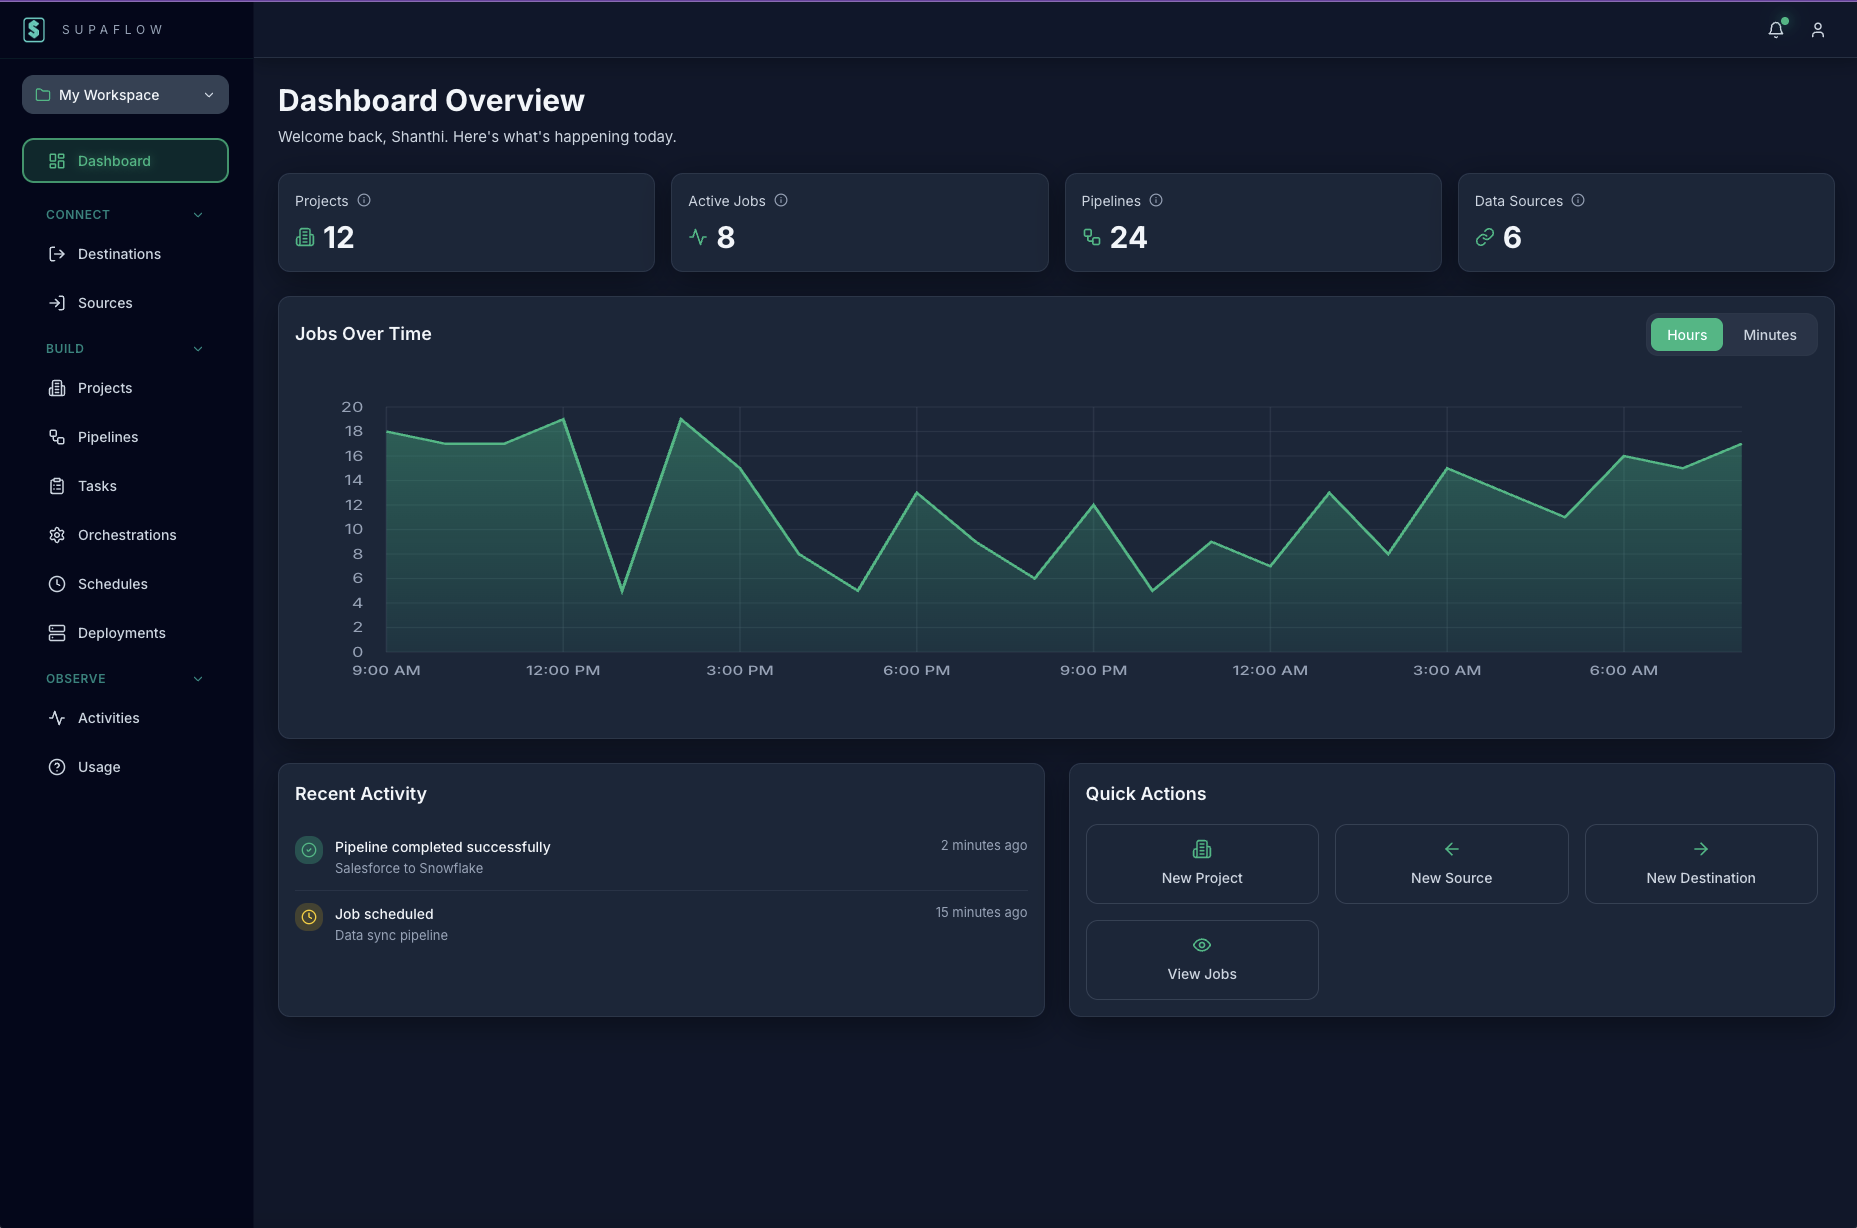The width and height of the screenshot is (1857, 1228).
Task: Open the user profile icon
Action: coord(1818,30)
